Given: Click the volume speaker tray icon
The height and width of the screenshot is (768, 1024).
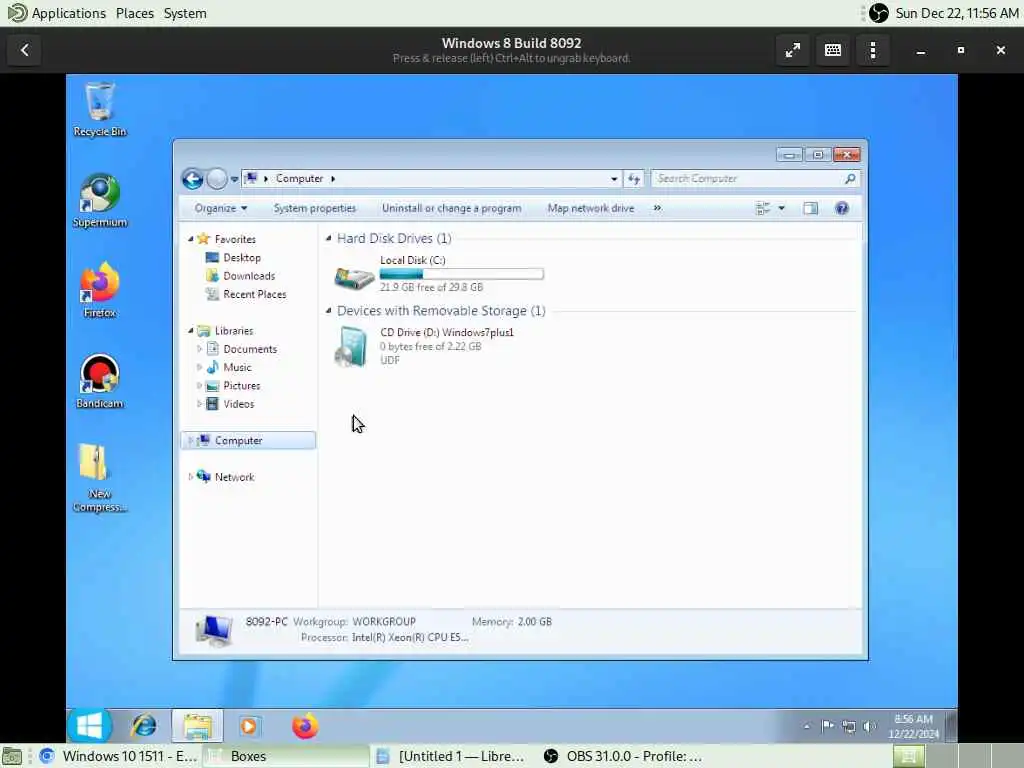Looking at the screenshot, I should (x=869, y=726).
